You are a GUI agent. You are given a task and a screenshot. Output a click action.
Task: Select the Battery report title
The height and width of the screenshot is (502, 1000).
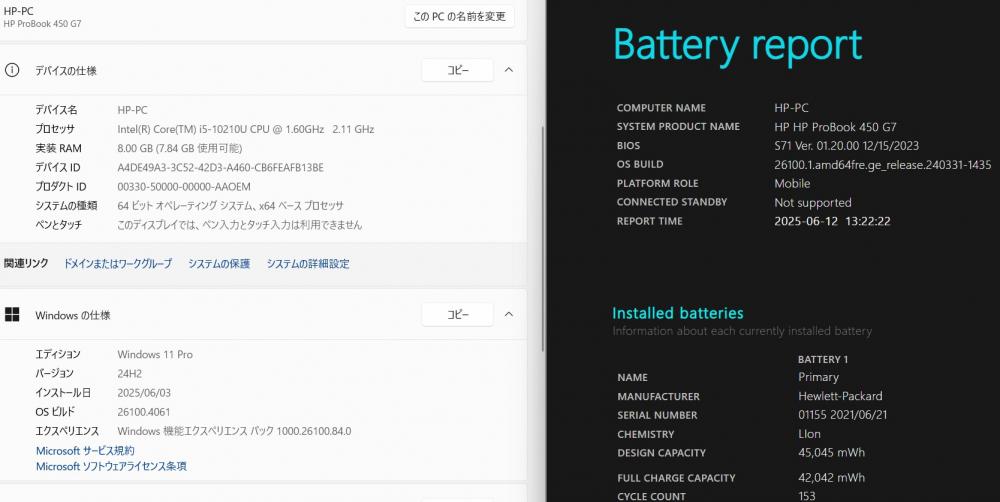[x=737, y=45]
